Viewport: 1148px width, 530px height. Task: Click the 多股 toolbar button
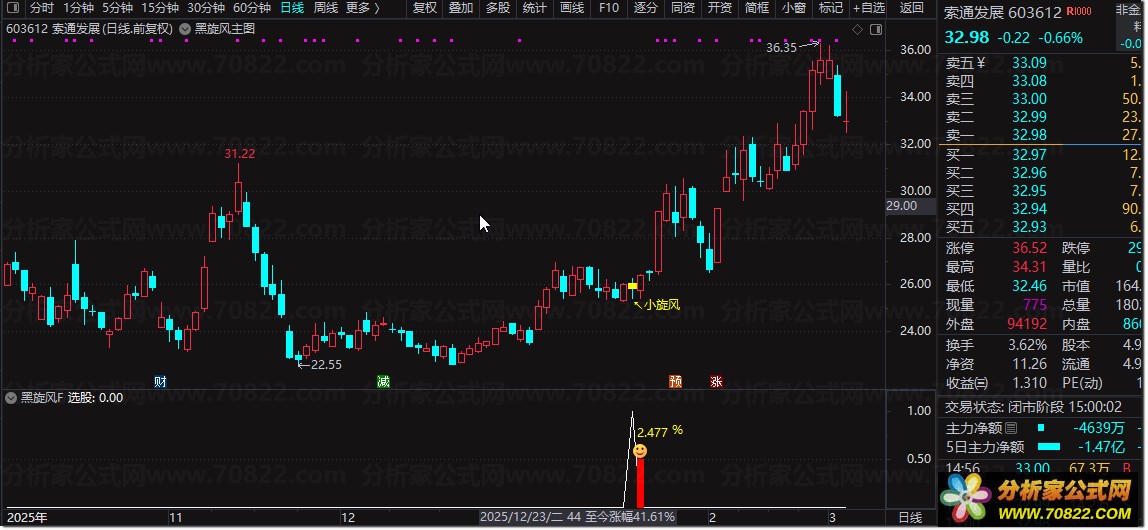coord(497,8)
